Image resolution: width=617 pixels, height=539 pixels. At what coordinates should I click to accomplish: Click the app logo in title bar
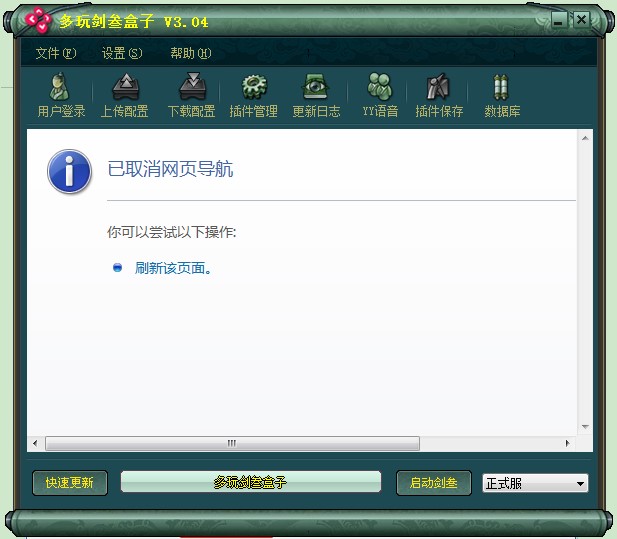(38, 20)
